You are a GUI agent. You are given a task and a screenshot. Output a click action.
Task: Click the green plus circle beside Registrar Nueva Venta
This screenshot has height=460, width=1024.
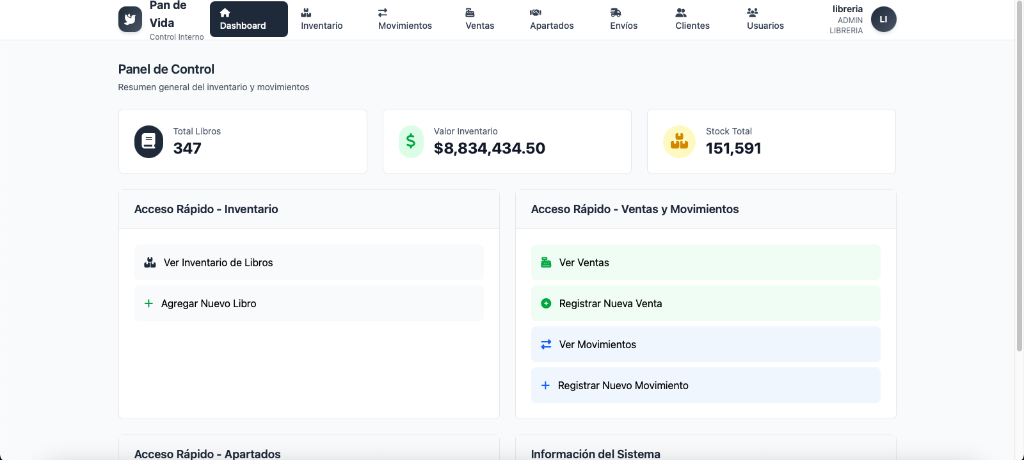pos(546,303)
